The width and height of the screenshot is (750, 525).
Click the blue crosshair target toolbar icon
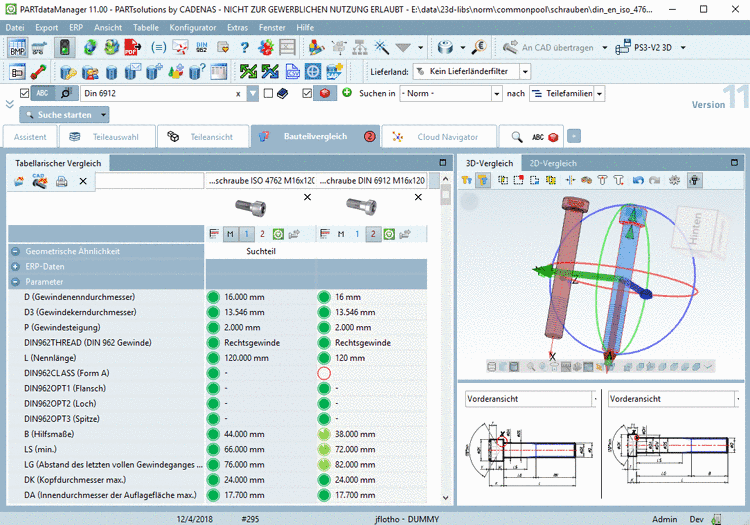click(x=313, y=72)
